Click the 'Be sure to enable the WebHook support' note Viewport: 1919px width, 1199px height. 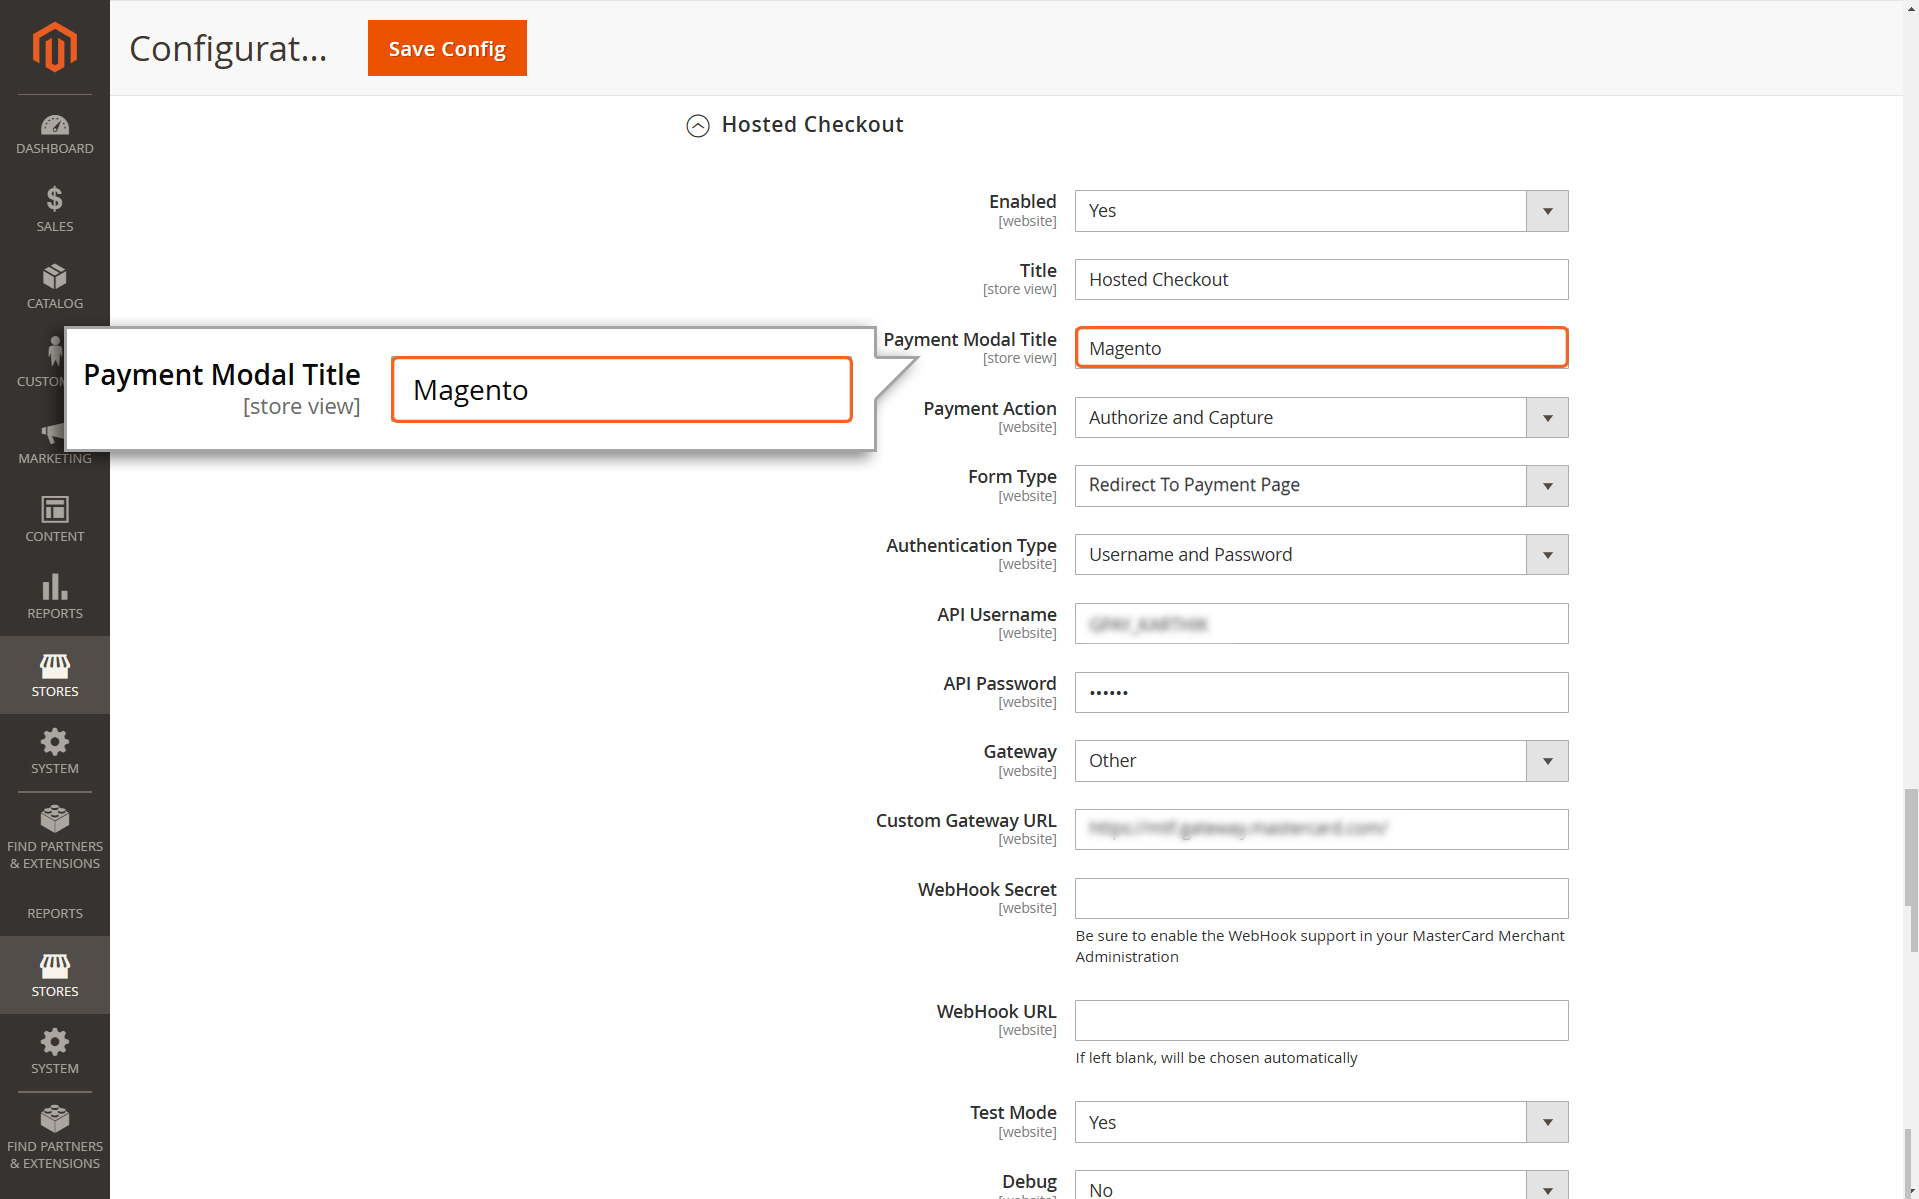pyautogui.click(x=1320, y=946)
